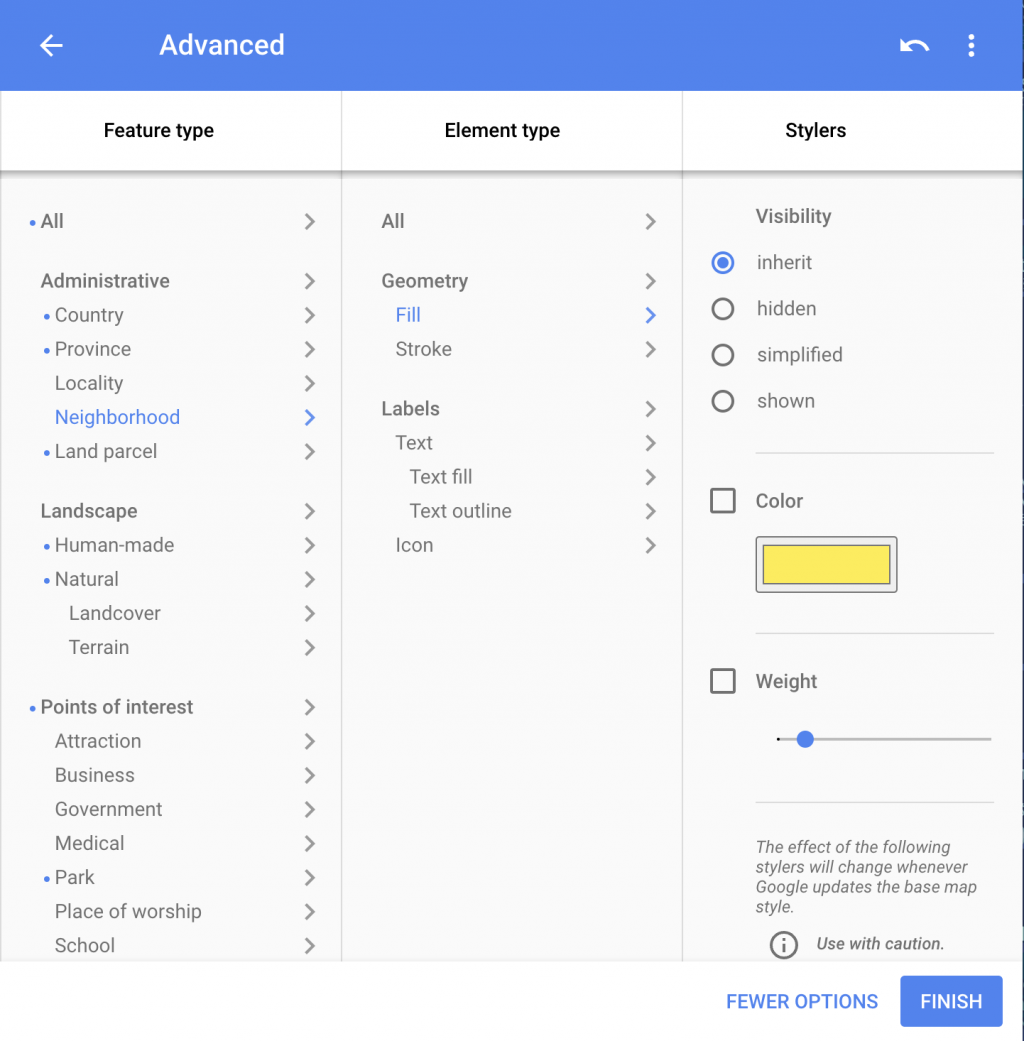Image resolution: width=1024 pixels, height=1041 pixels.
Task: Click the back arrow icon
Action: 51,46
